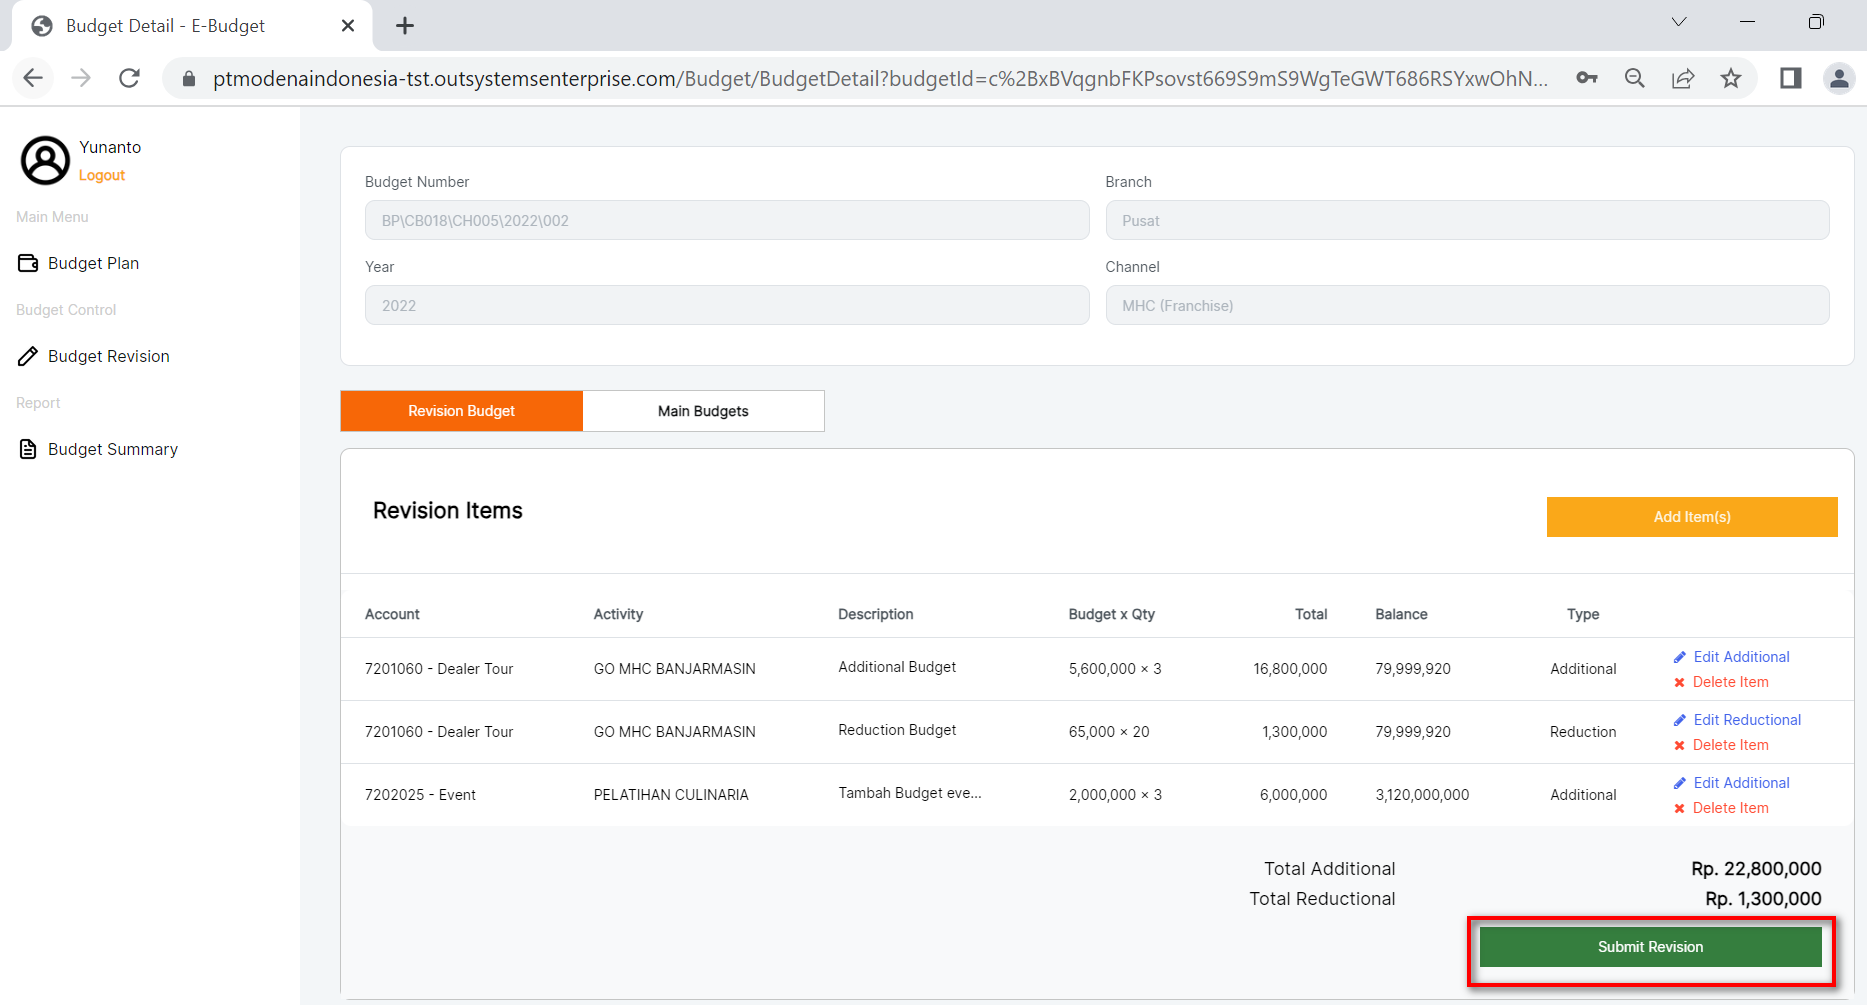The image size is (1867, 1005).
Task: Edit Additional for PELATIHAN CULINARIA row
Action: [1740, 783]
